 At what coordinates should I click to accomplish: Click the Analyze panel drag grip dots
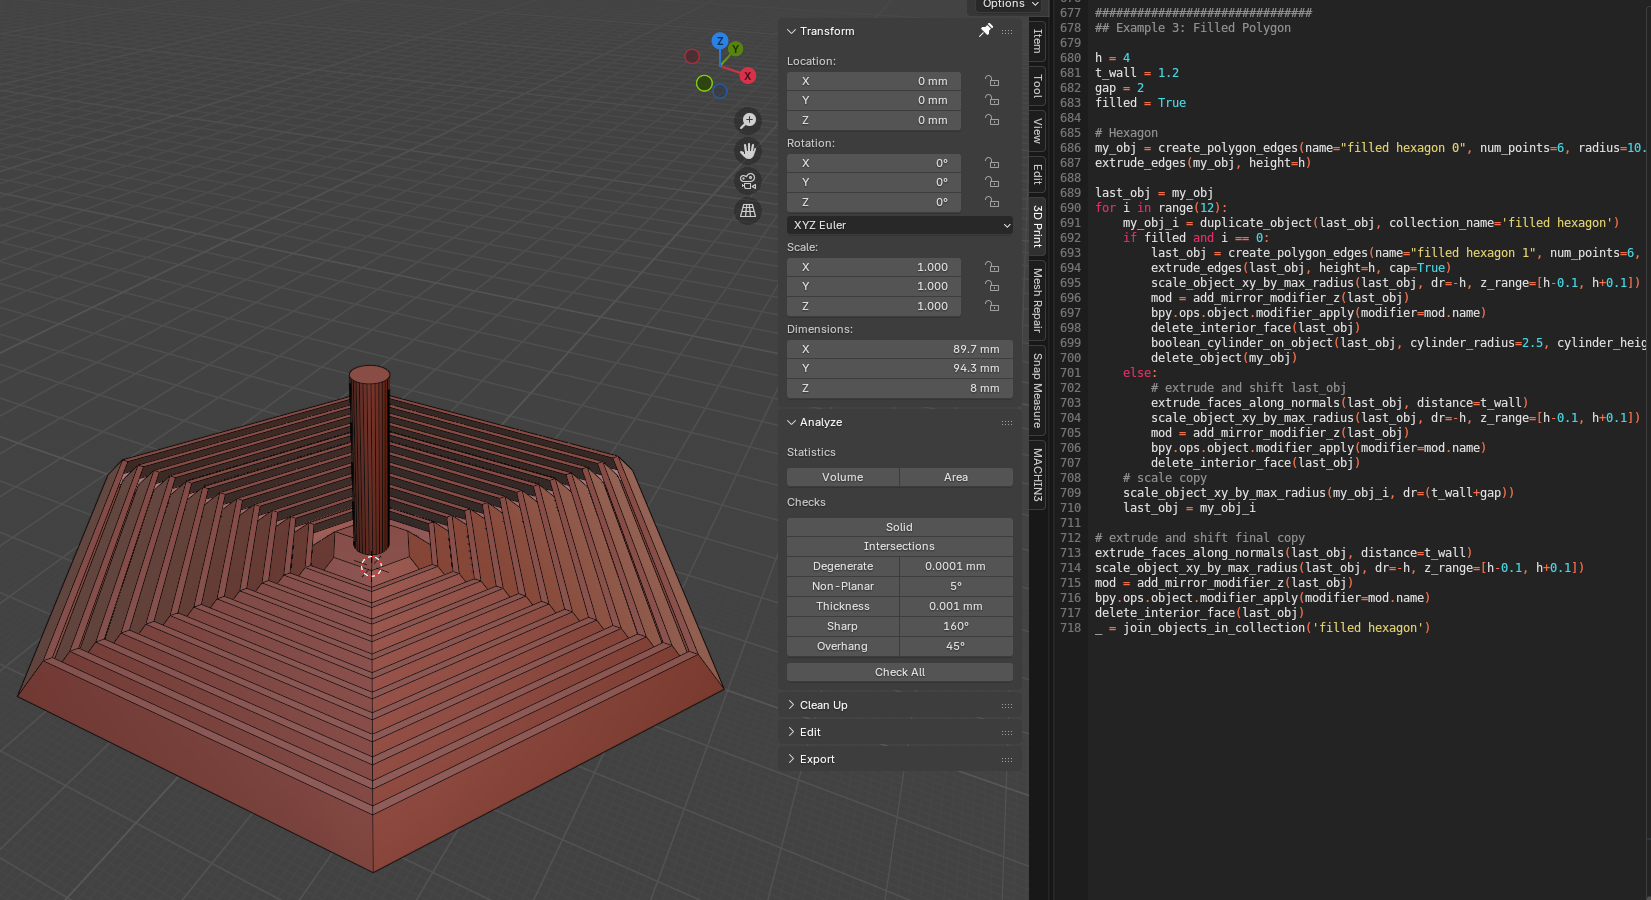[x=1007, y=423]
